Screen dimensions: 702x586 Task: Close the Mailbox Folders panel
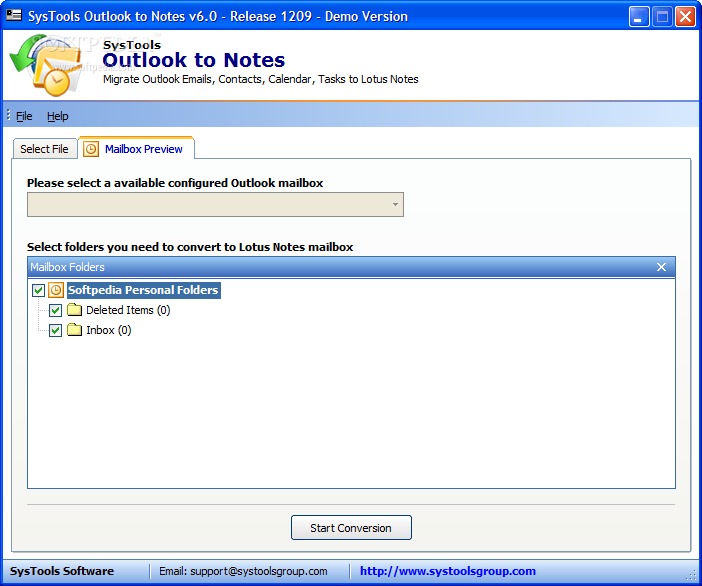(x=661, y=267)
